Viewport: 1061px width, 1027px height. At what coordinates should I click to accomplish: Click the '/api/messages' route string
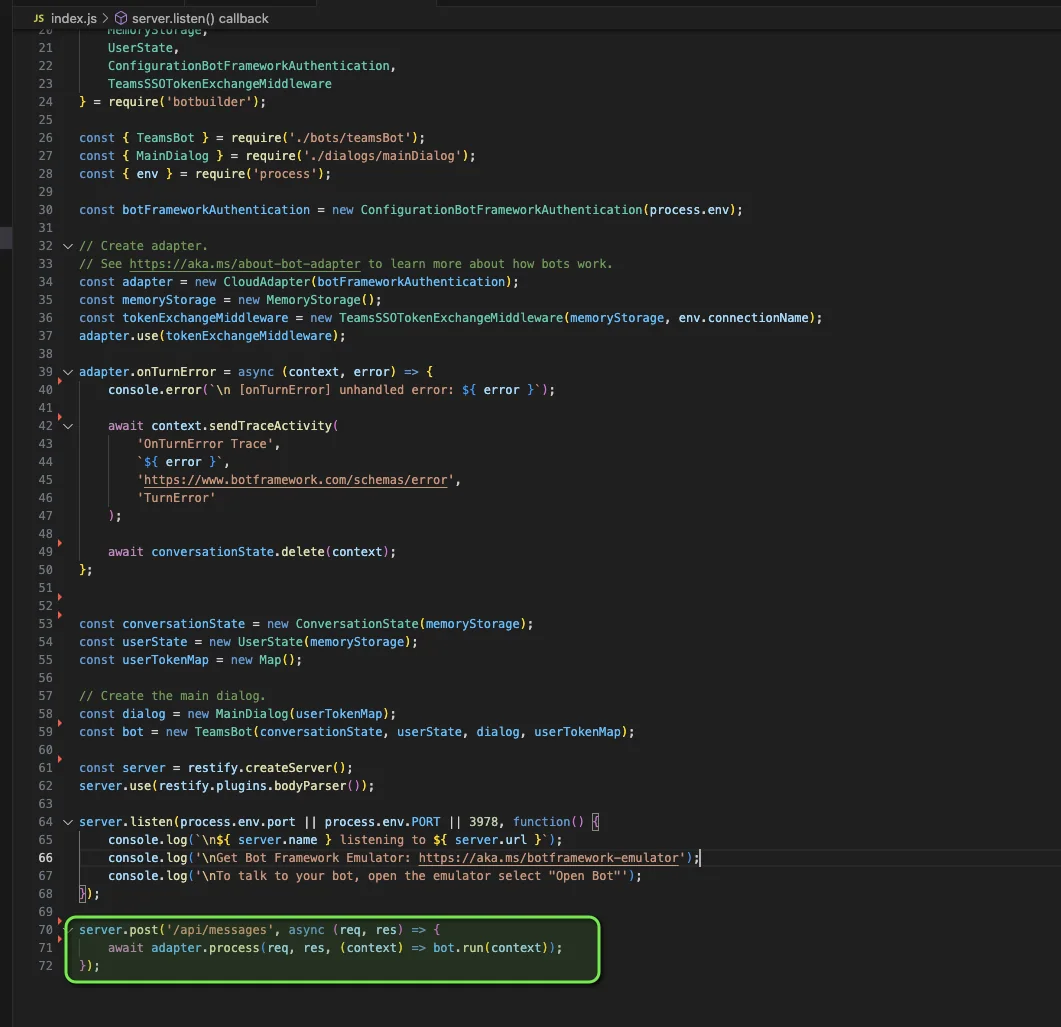pos(219,930)
